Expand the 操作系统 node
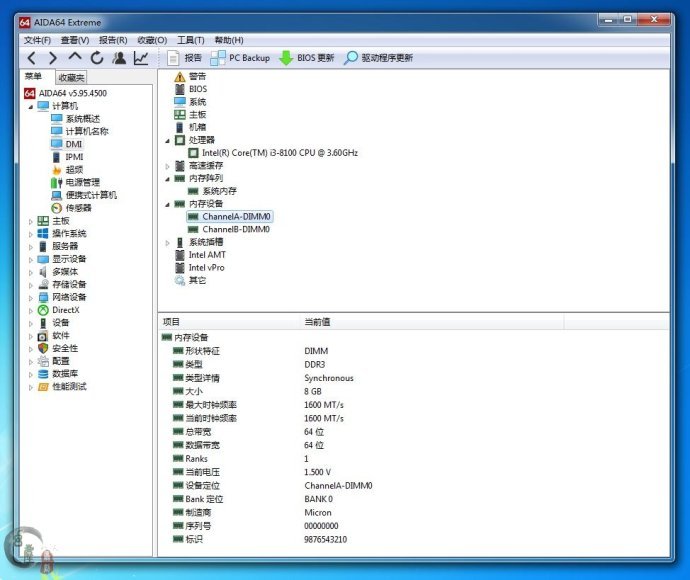Screen dimensions: 690x580 coord(31,235)
